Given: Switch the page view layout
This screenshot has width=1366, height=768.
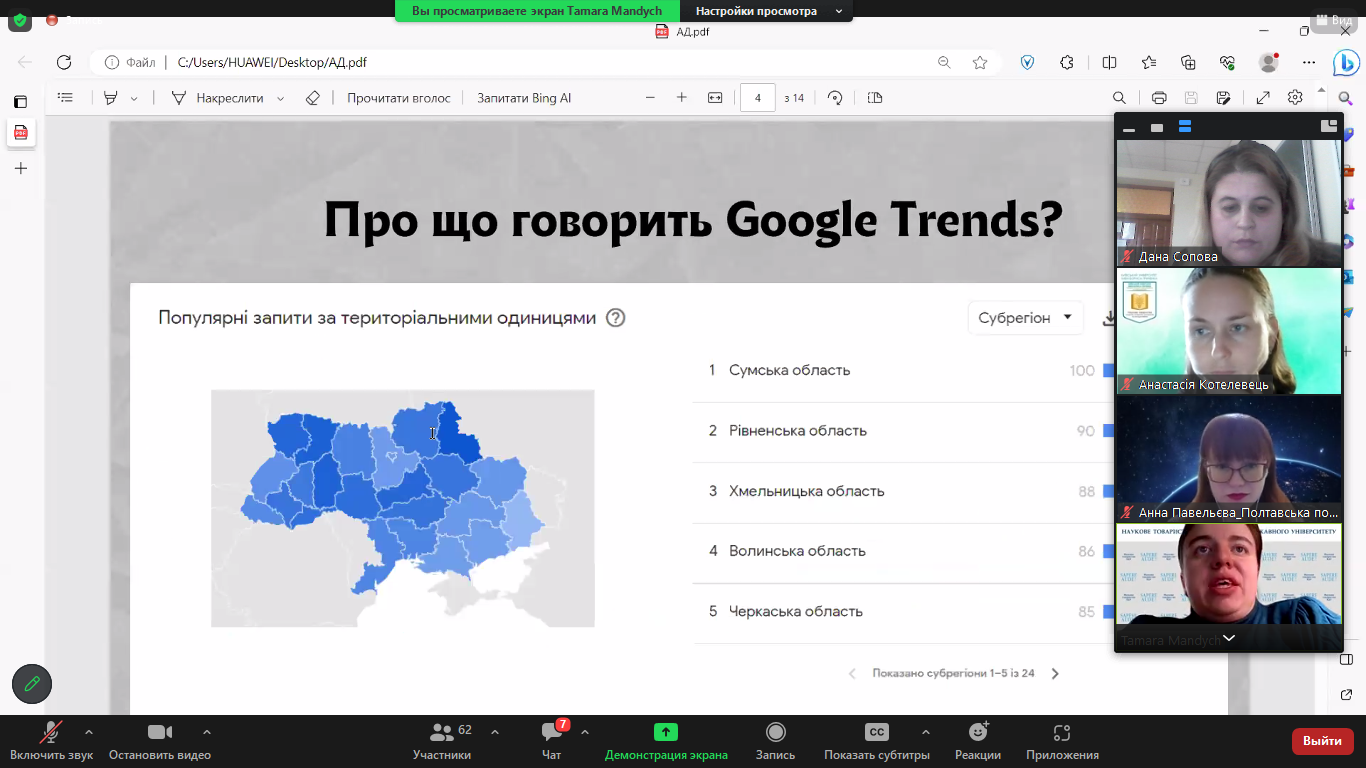Looking at the screenshot, I should click(875, 98).
